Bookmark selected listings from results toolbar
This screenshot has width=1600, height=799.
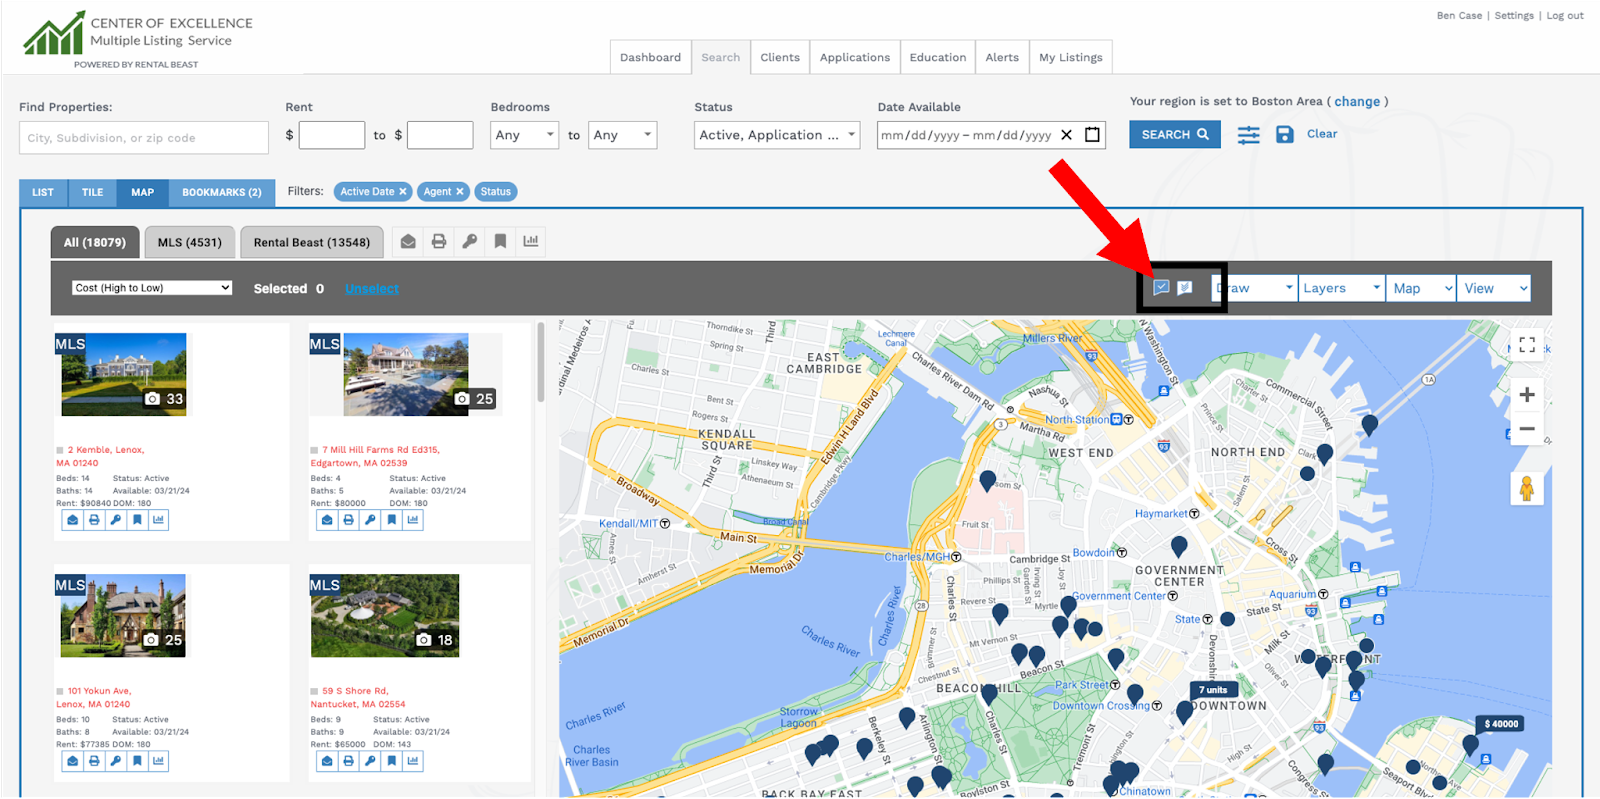pyautogui.click(x=500, y=241)
